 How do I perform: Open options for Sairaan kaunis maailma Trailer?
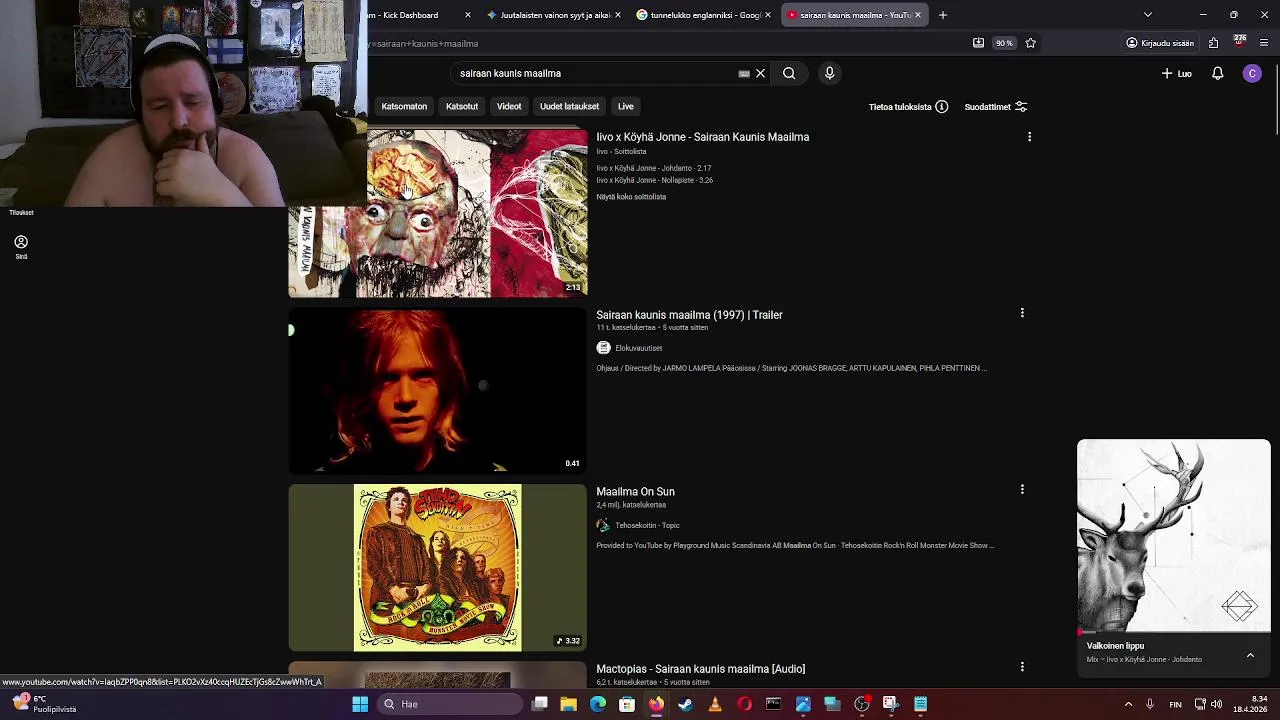[x=1022, y=313]
